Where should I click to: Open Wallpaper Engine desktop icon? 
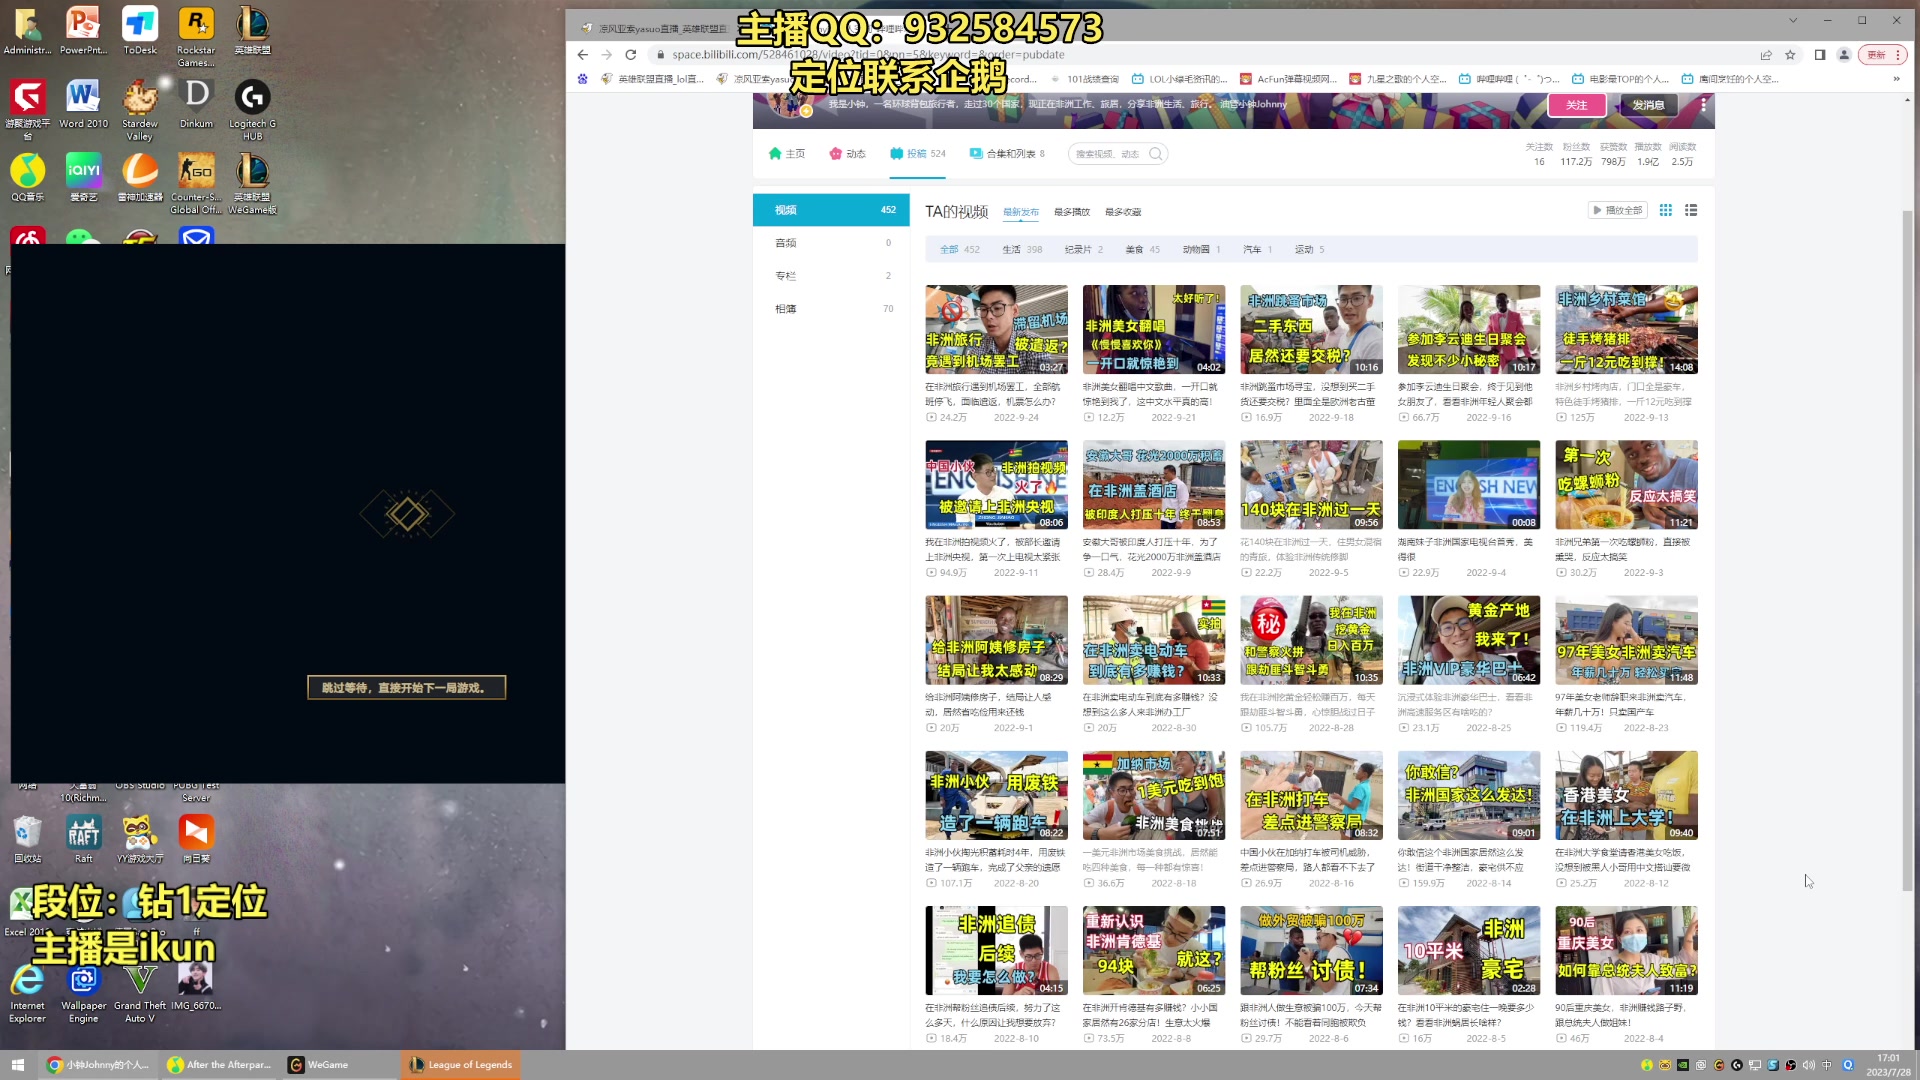click(83, 993)
